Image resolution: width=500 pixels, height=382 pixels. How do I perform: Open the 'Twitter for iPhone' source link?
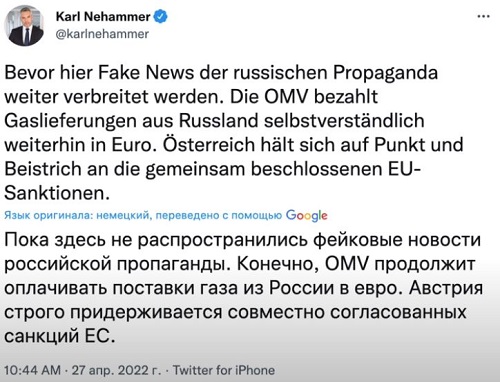click(224, 370)
